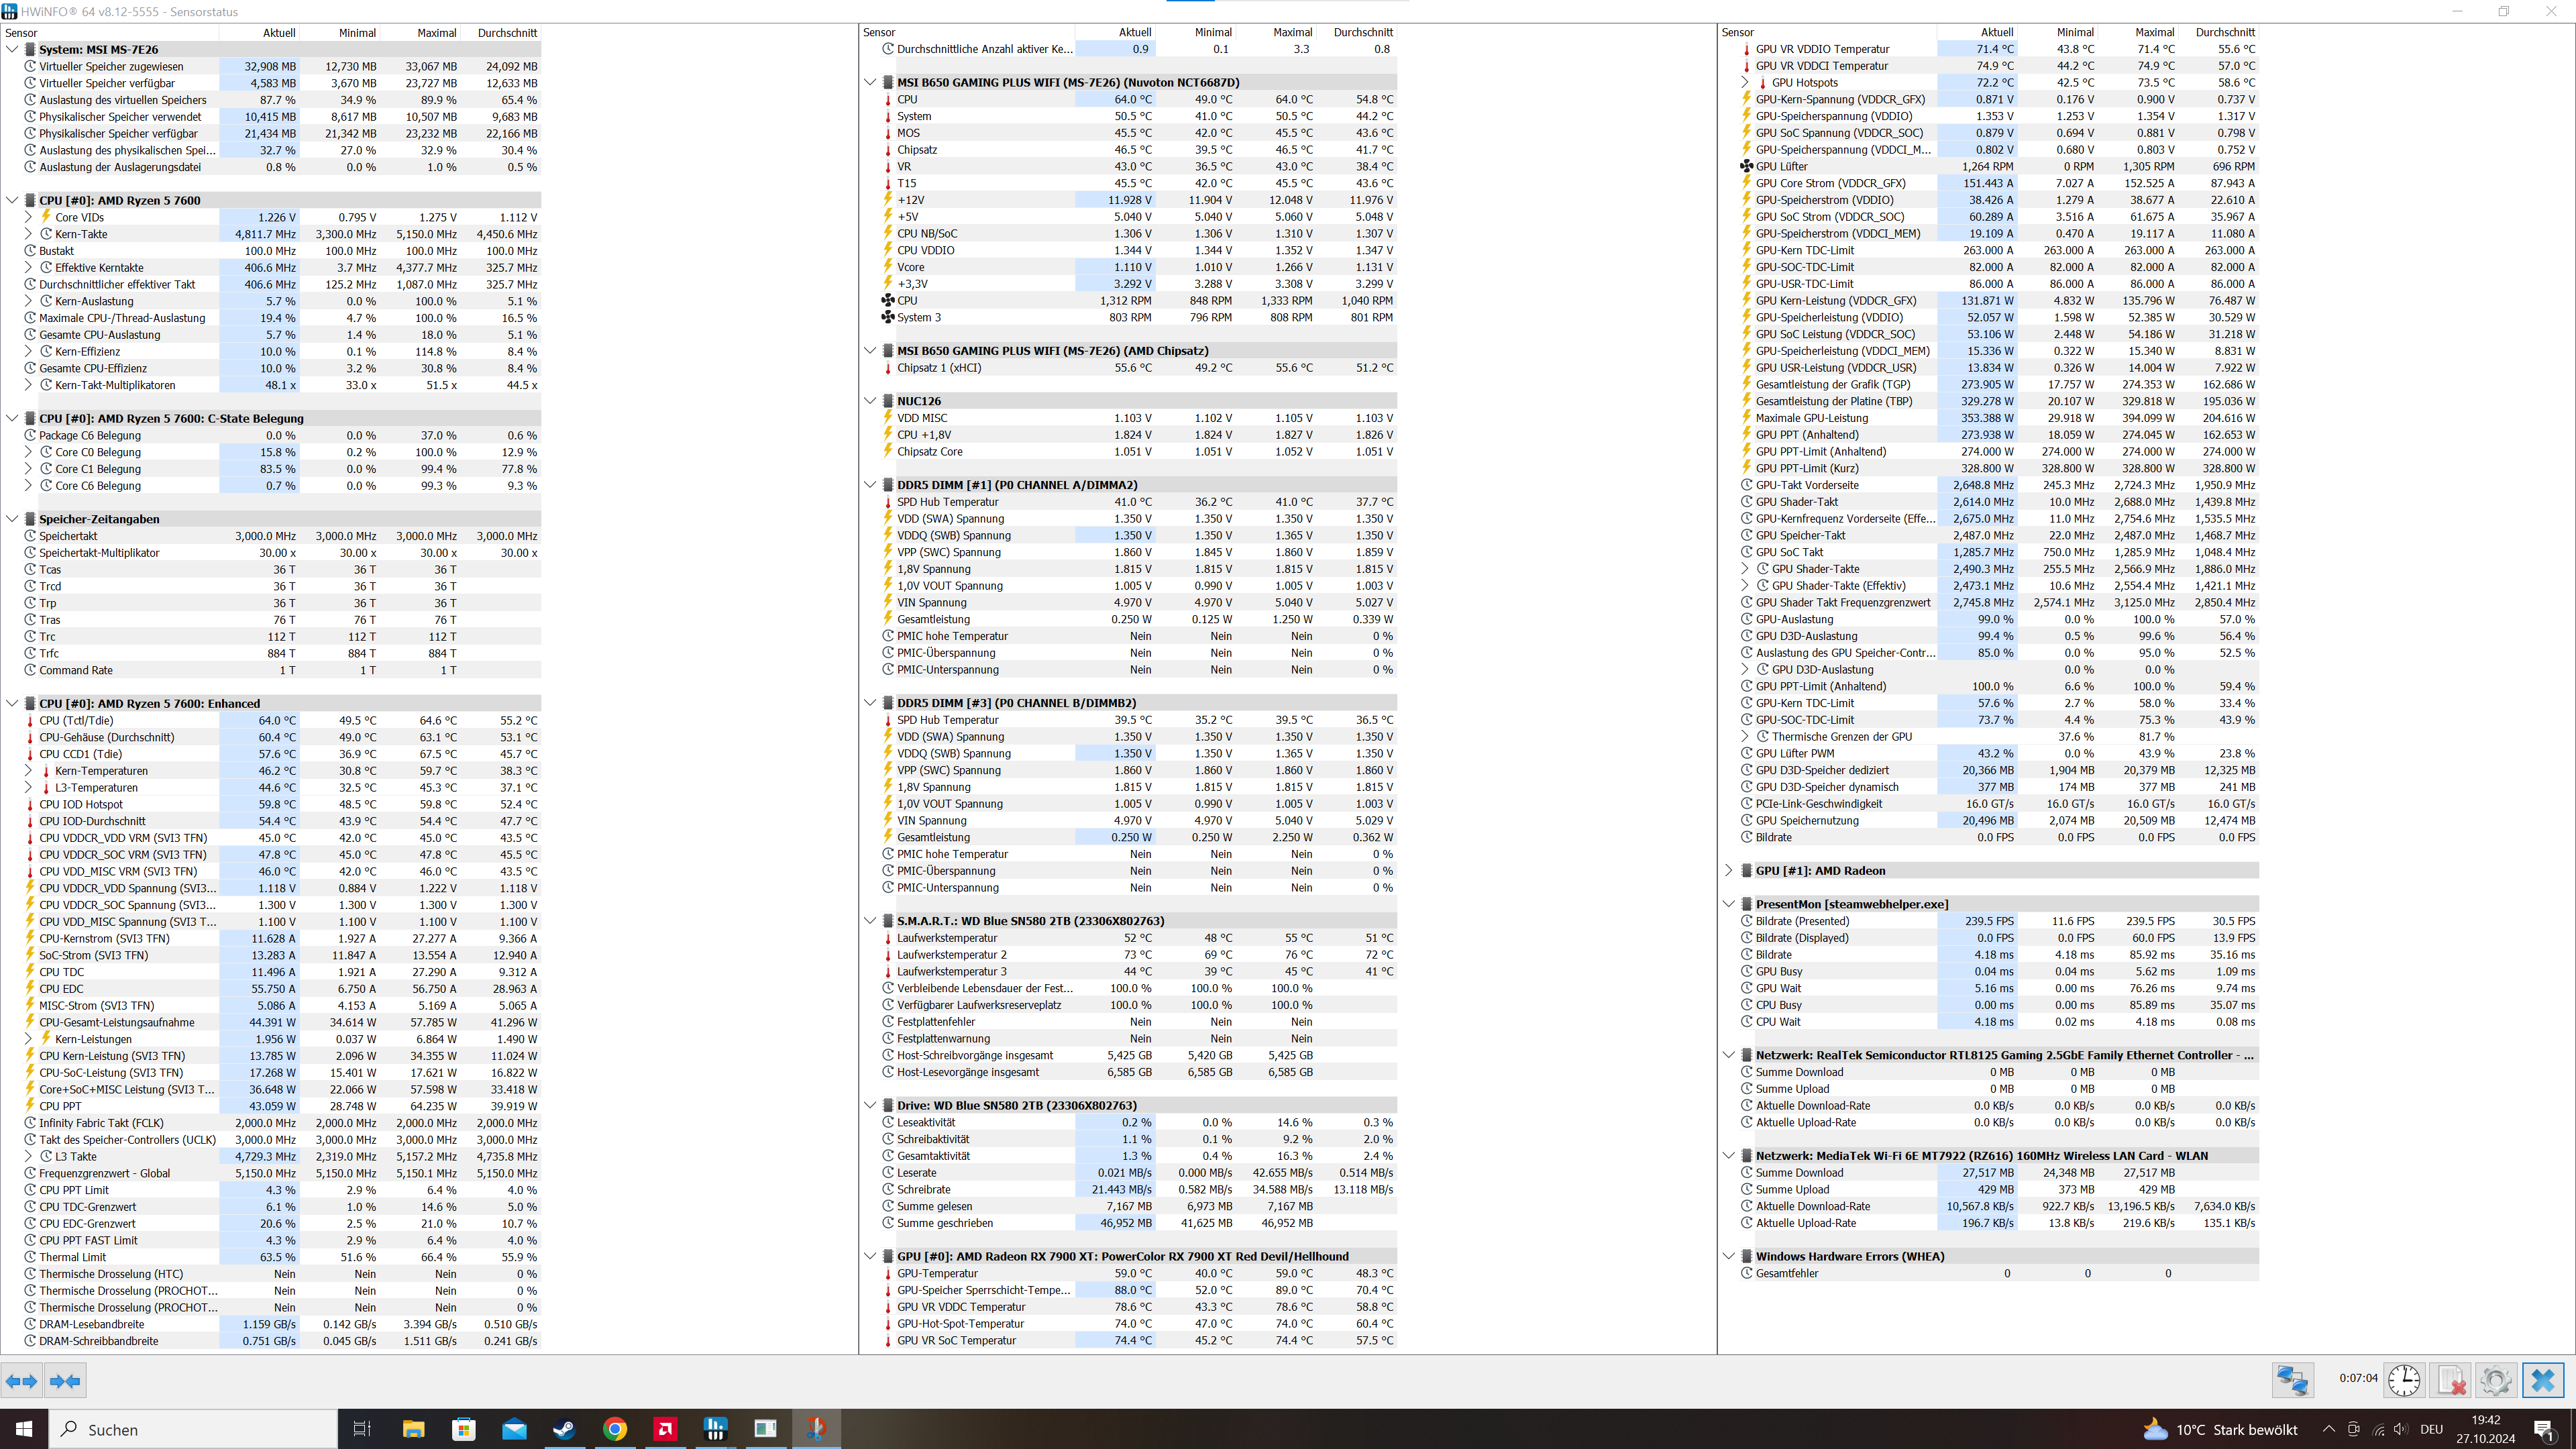Select the GPU Hot-Spot-Temperatur sensor row
This screenshot has width=2576, height=1449.
[960, 1324]
